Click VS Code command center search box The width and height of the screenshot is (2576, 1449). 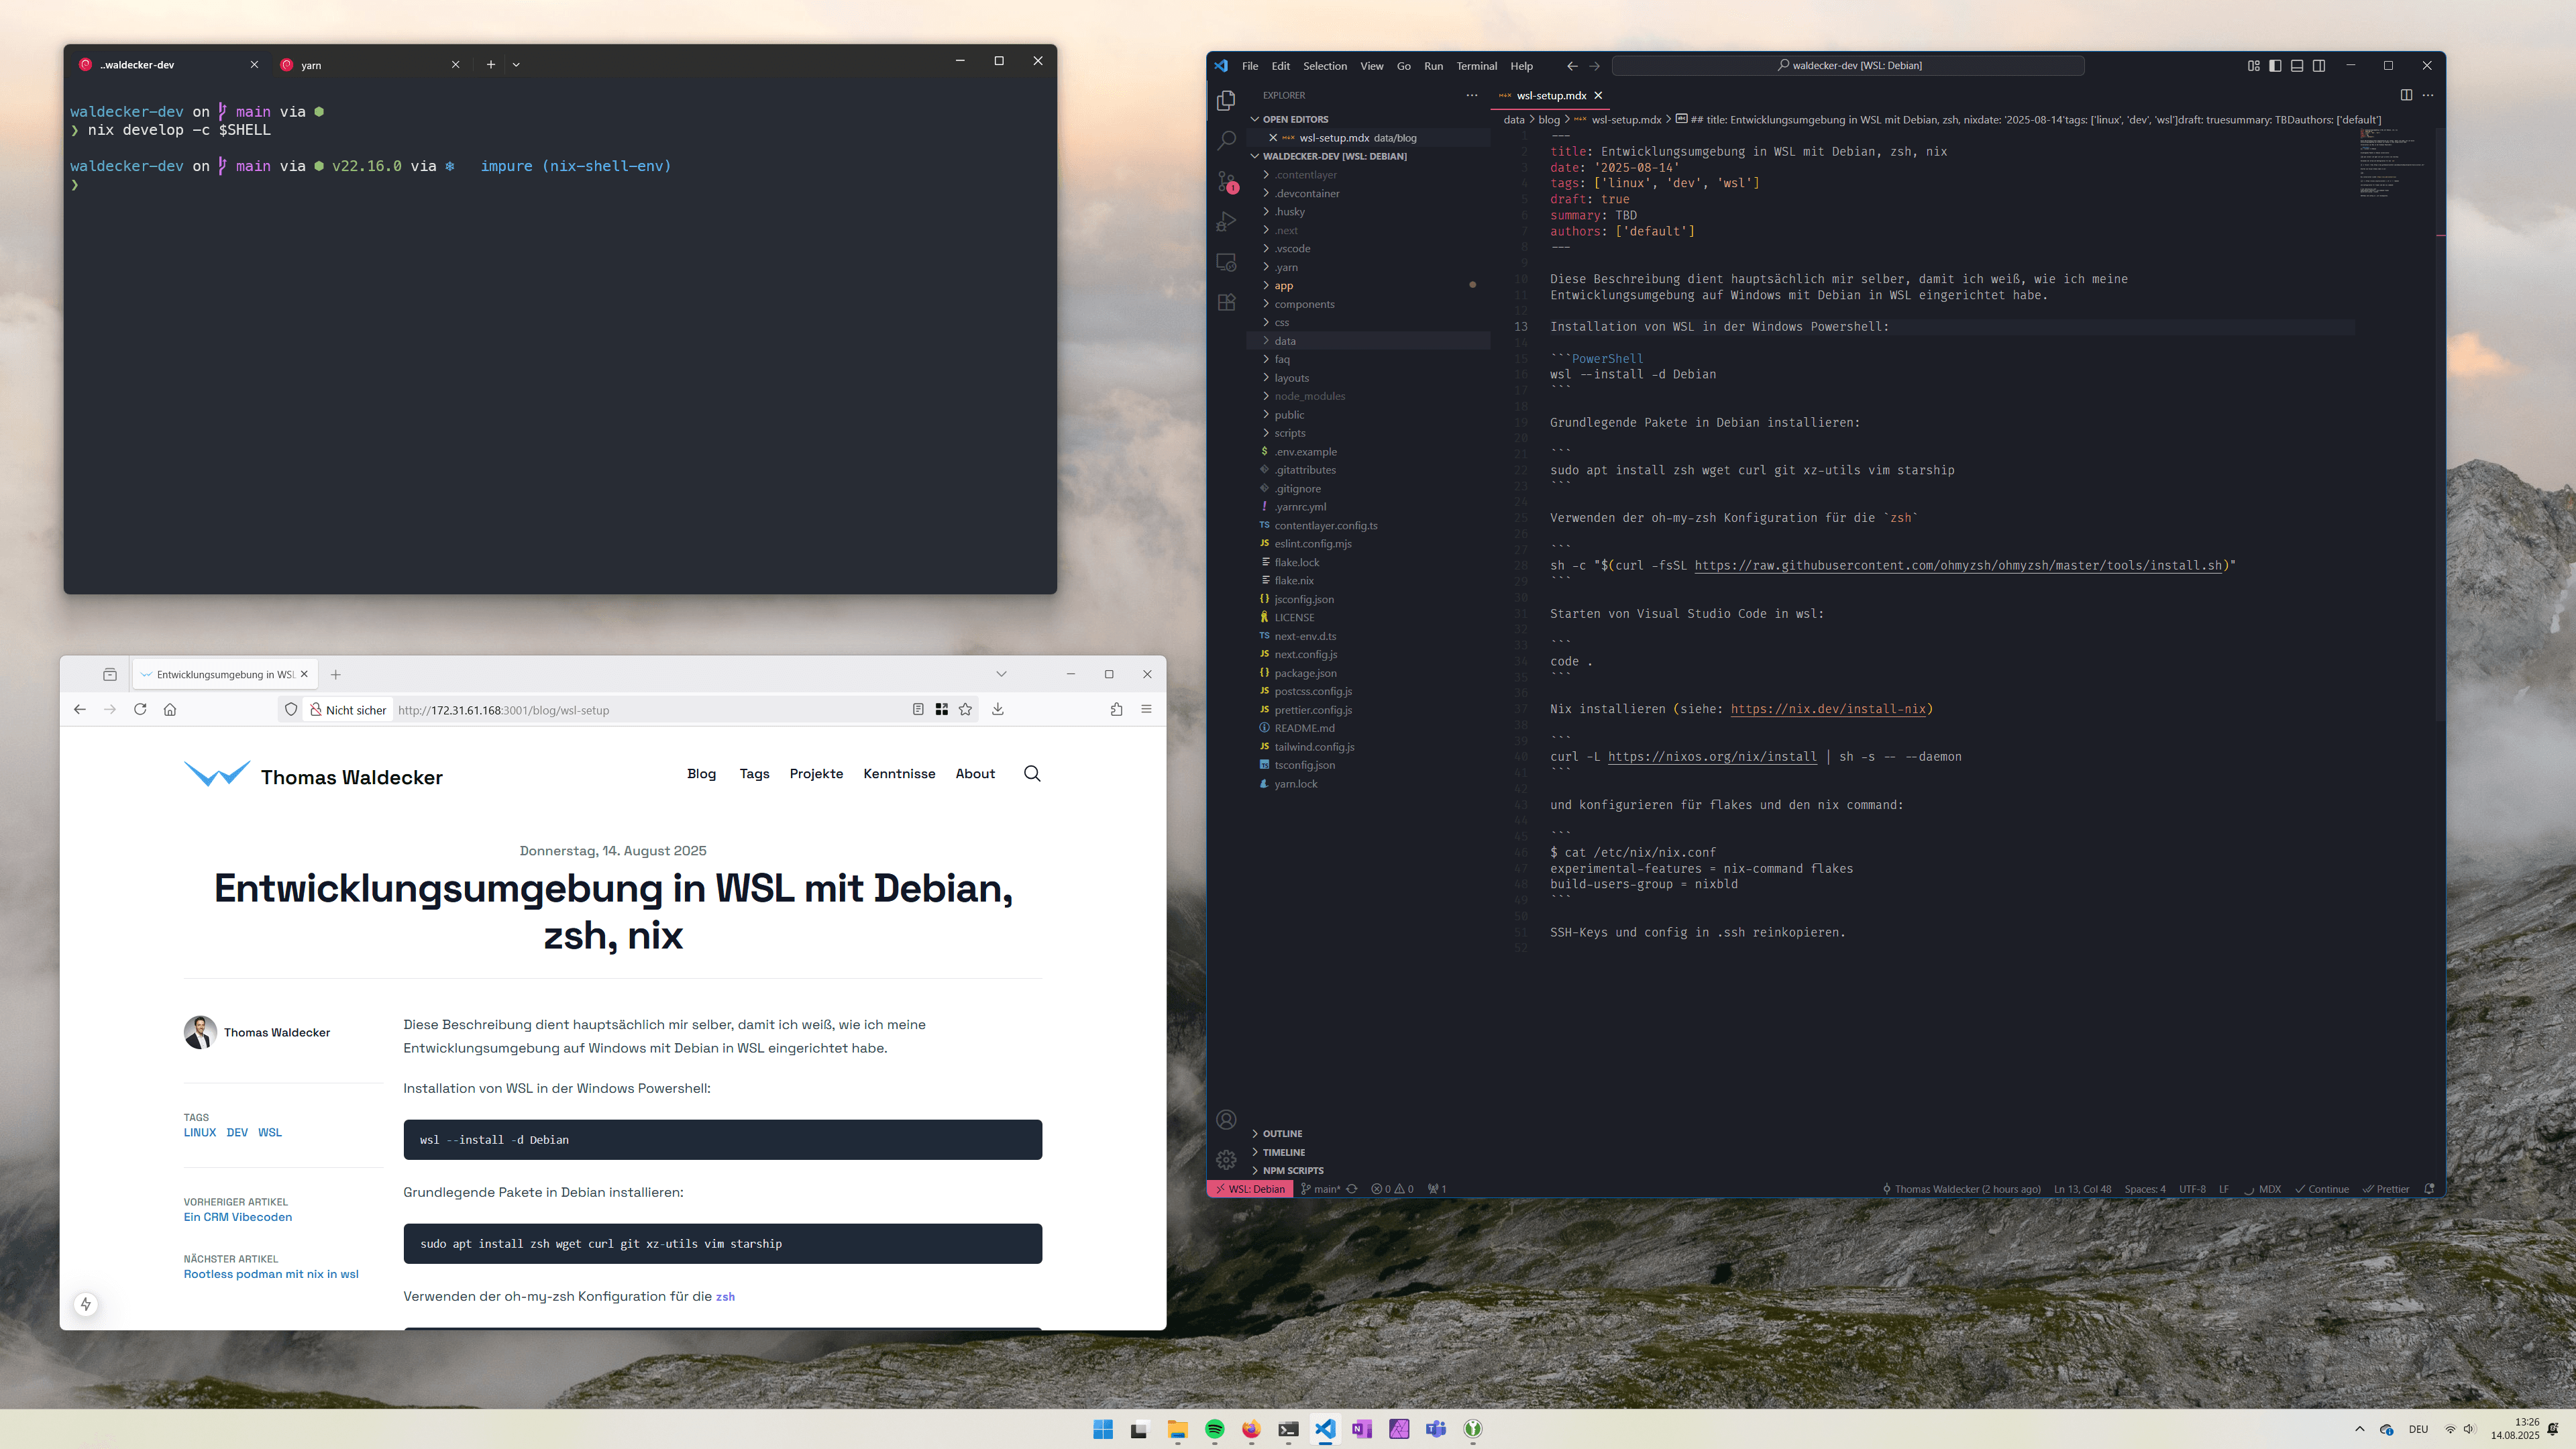tap(1848, 65)
